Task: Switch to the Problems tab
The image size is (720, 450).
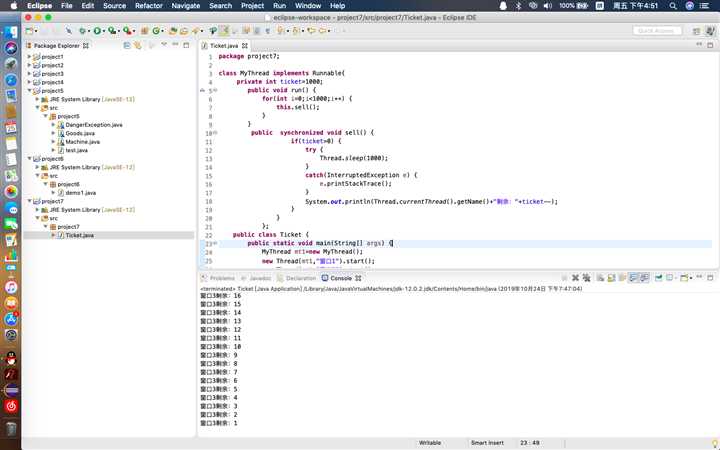Action: (x=222, y=278)
